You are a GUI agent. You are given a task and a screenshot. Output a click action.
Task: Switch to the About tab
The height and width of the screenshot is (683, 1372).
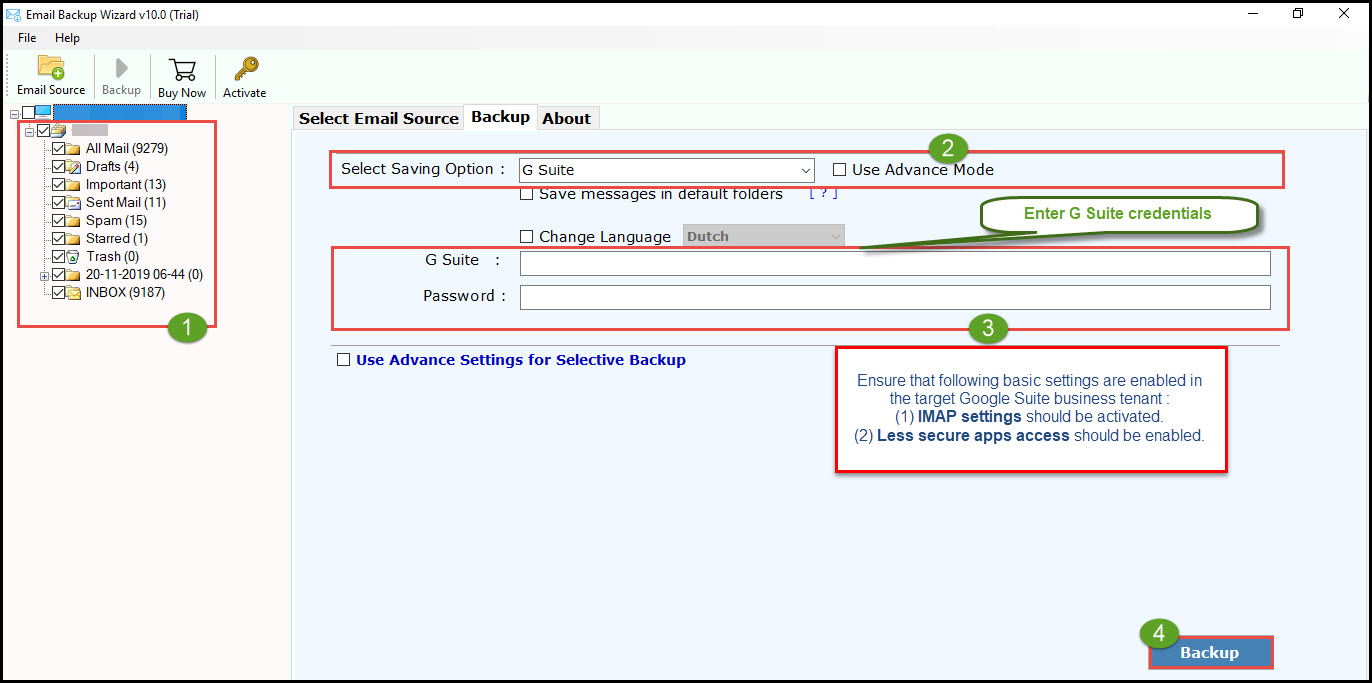coord(567,118)
